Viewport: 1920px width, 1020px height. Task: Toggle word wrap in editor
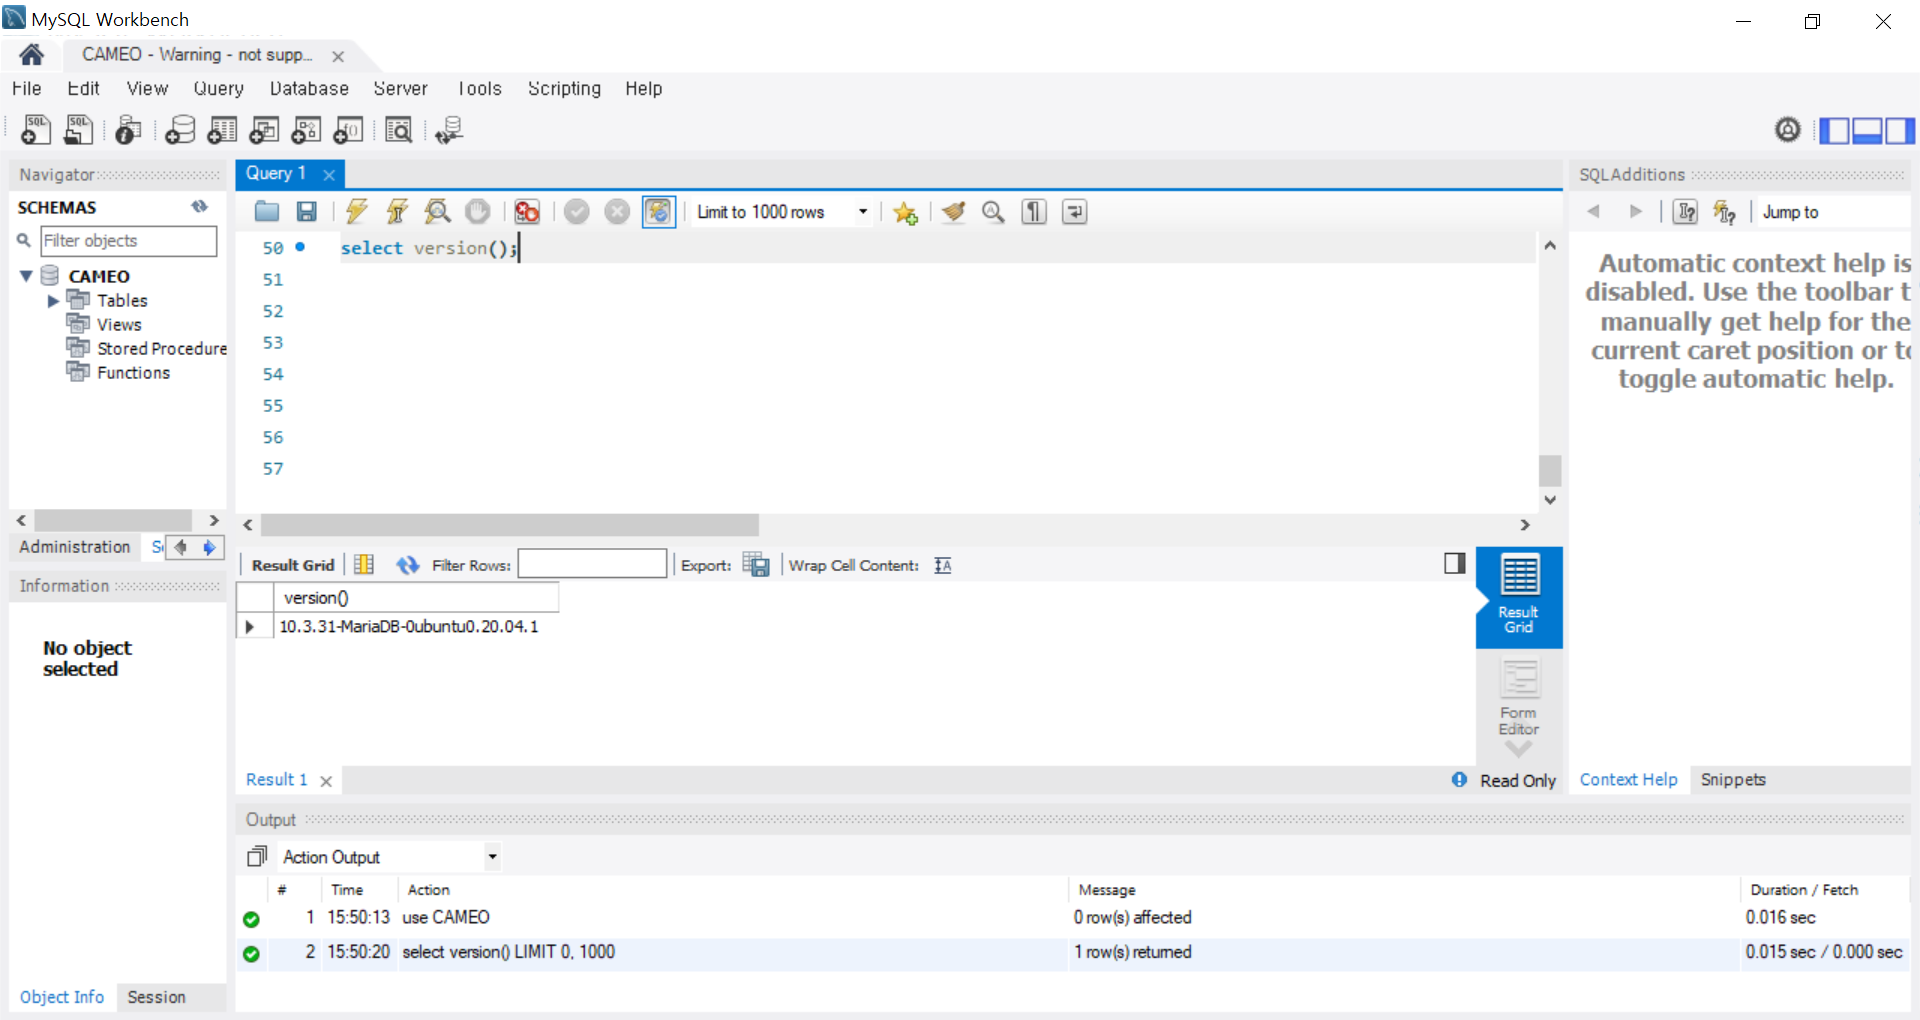pos(1074,211)
